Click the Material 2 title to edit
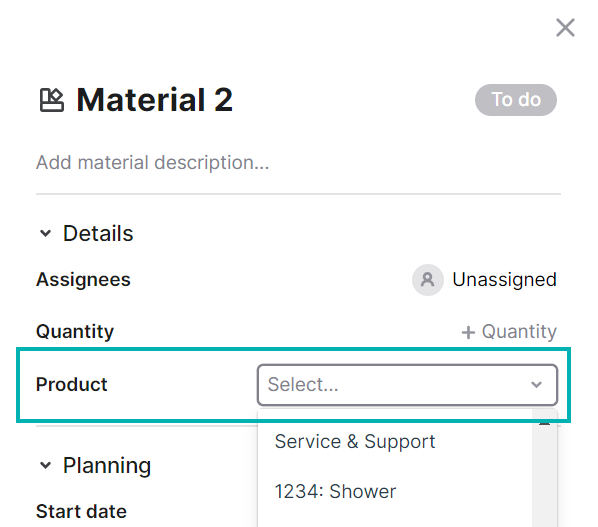The width and height of the screenshot is (598, 527). coord(155,100)
